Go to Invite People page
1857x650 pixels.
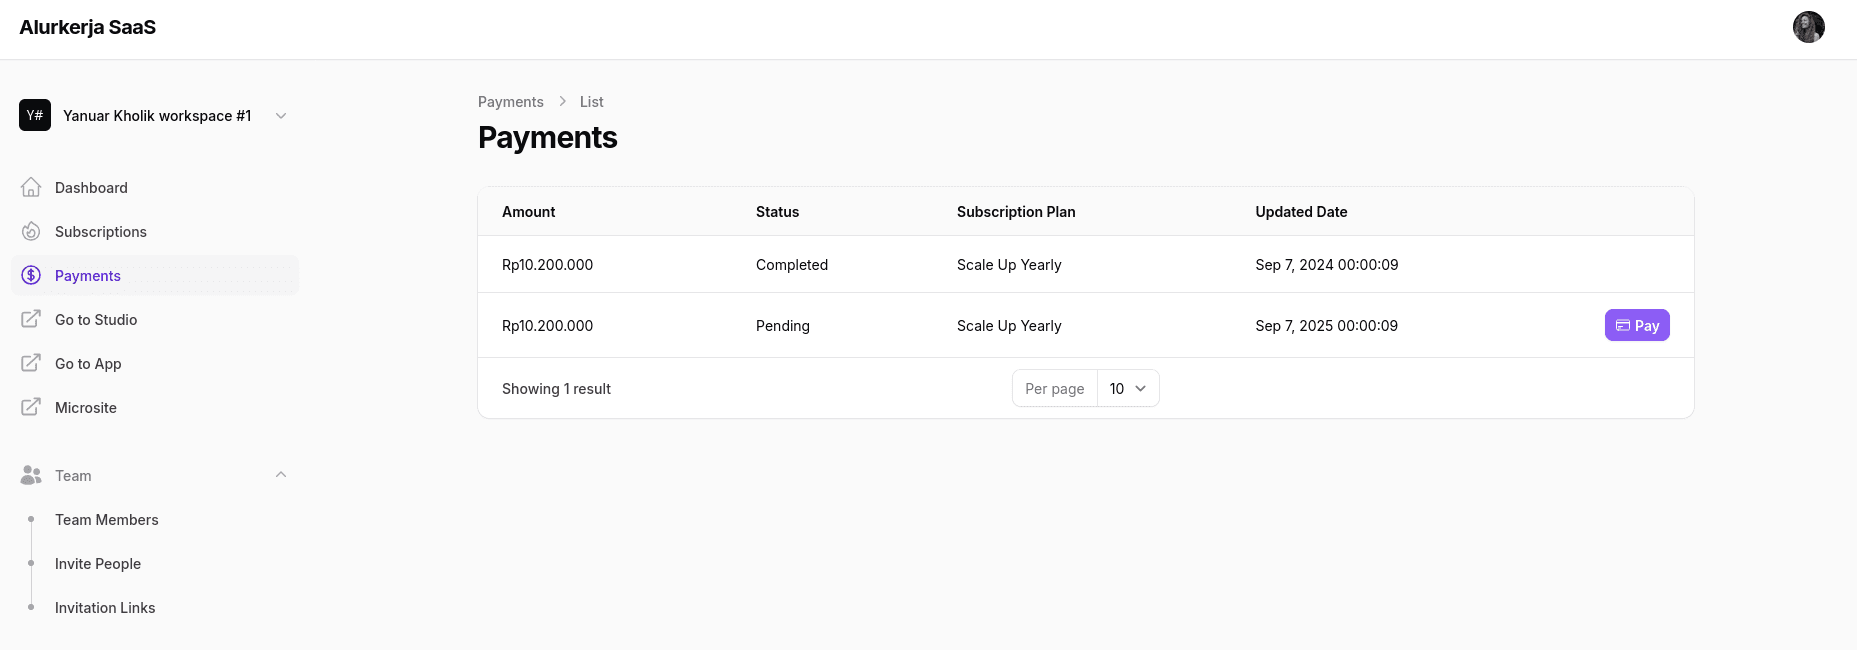coord(98,564)
